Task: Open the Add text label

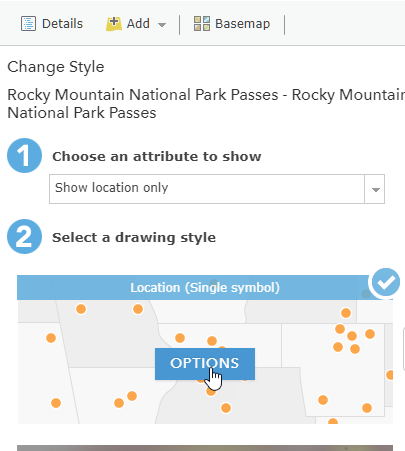Action: 138,24
